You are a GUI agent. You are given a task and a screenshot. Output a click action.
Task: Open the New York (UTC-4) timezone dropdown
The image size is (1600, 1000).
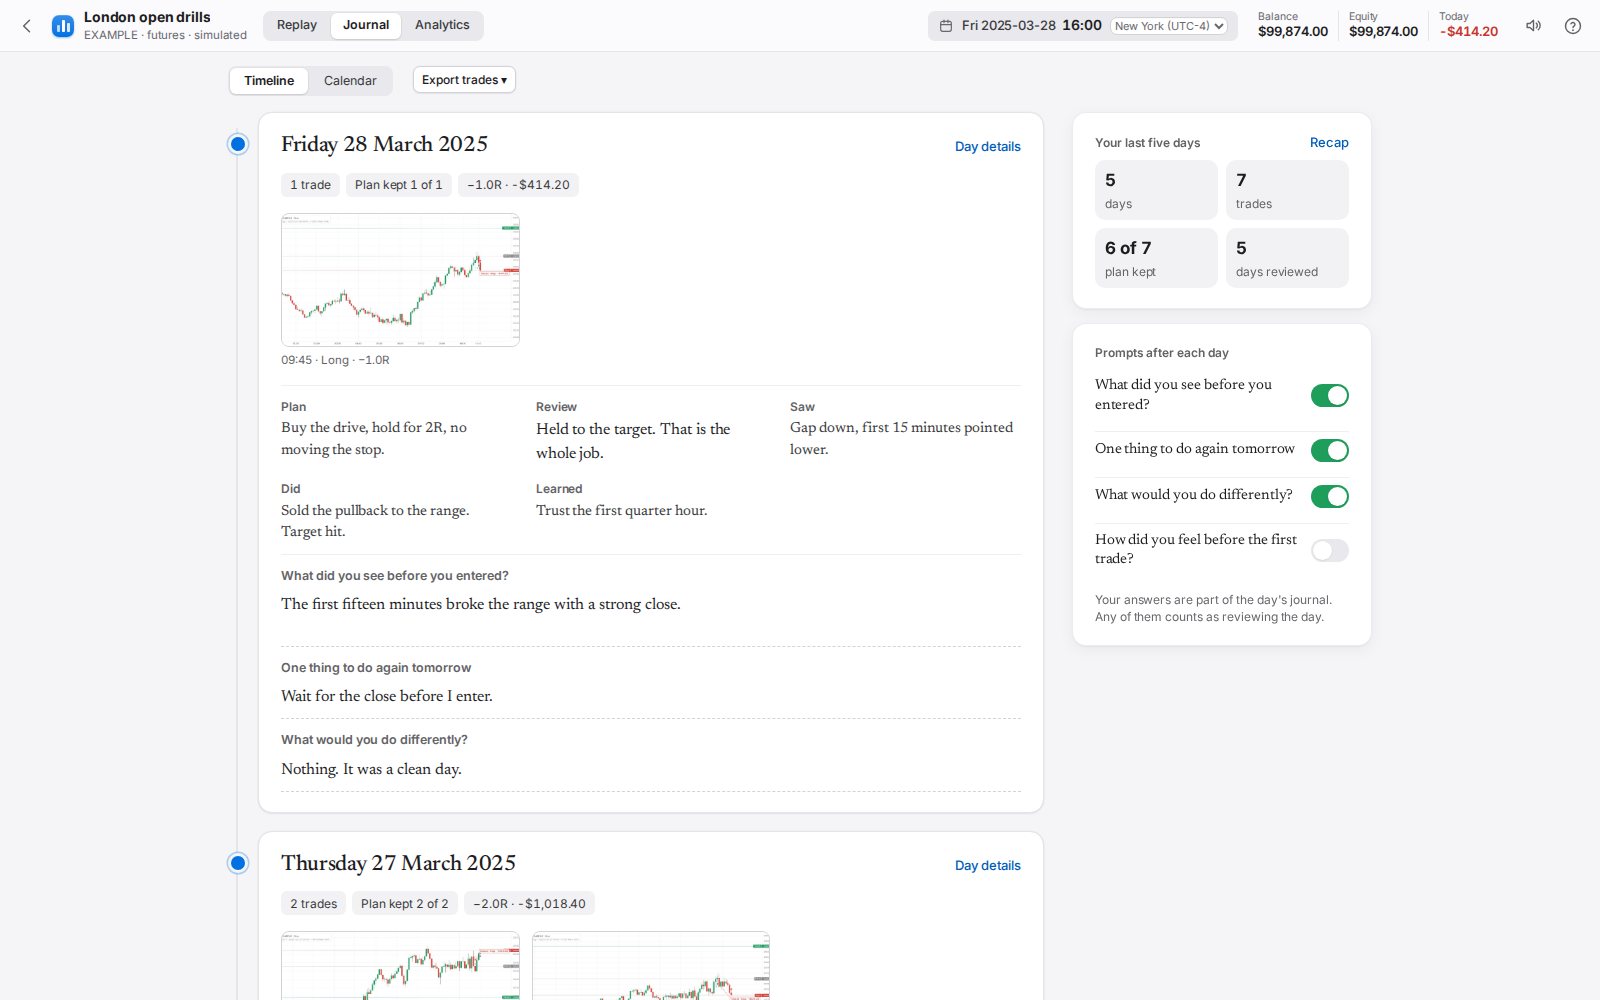[1169, 26]
